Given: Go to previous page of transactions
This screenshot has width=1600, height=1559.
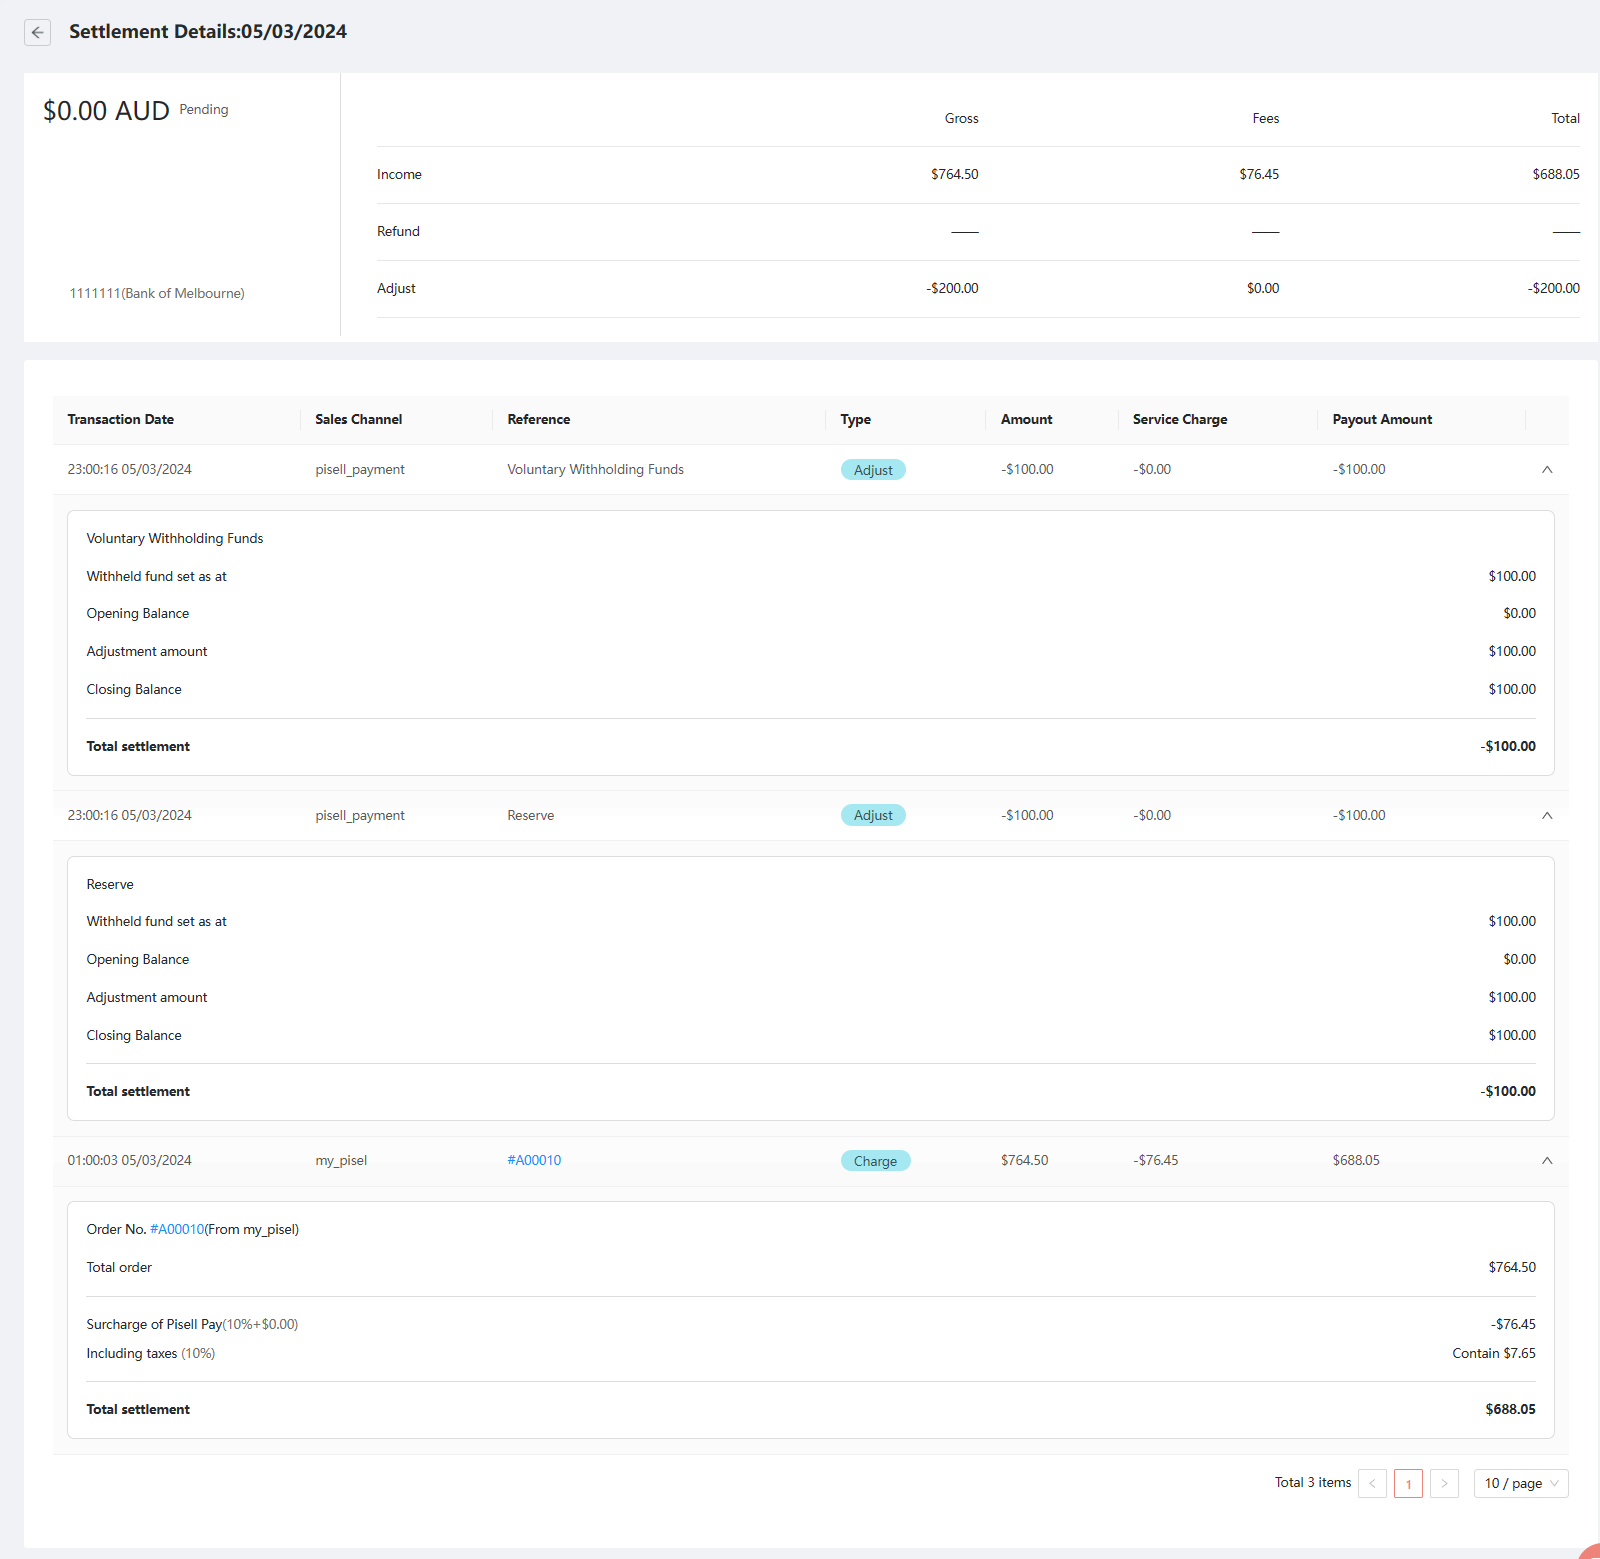Looking at the screenshot, I should pyautogui.click(x=1372, y=1483).
